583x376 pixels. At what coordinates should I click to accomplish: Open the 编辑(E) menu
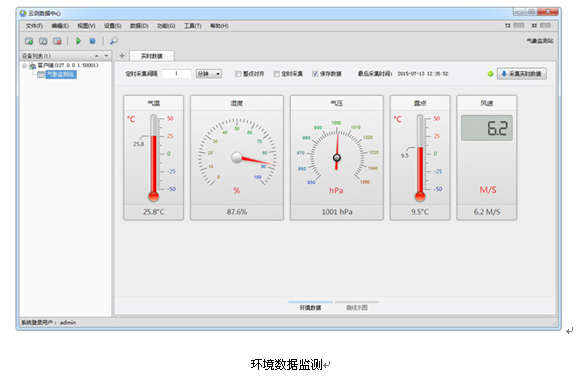(x=60, y=26)
